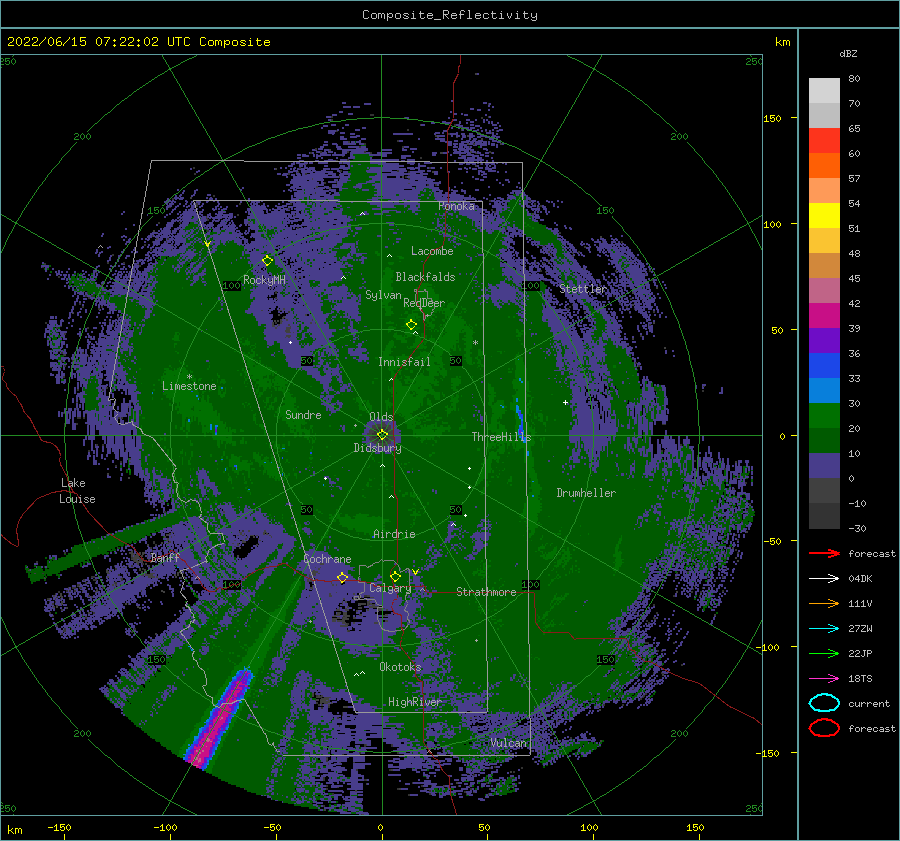Click the yellow marker near RockyMH
900x841 pixels.
[267, 261]
